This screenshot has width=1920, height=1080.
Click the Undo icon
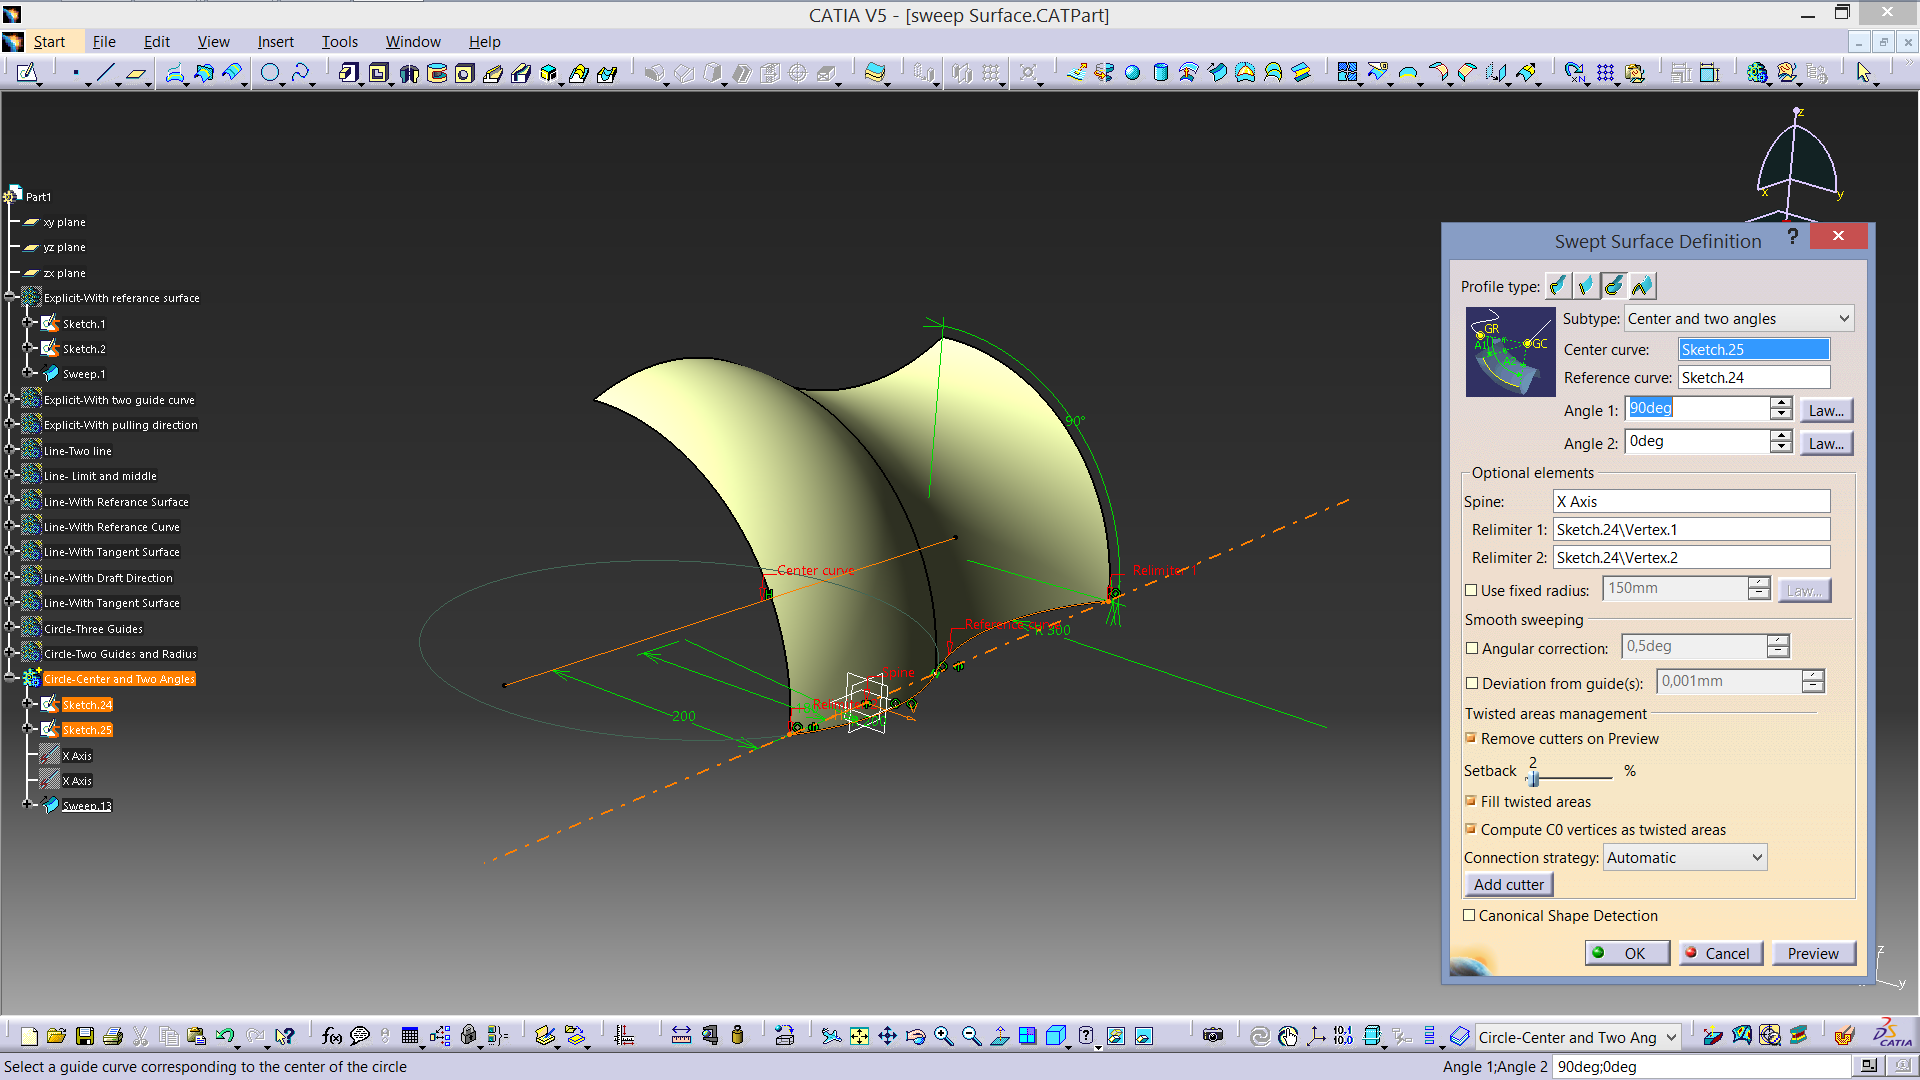coord(224,1036)
